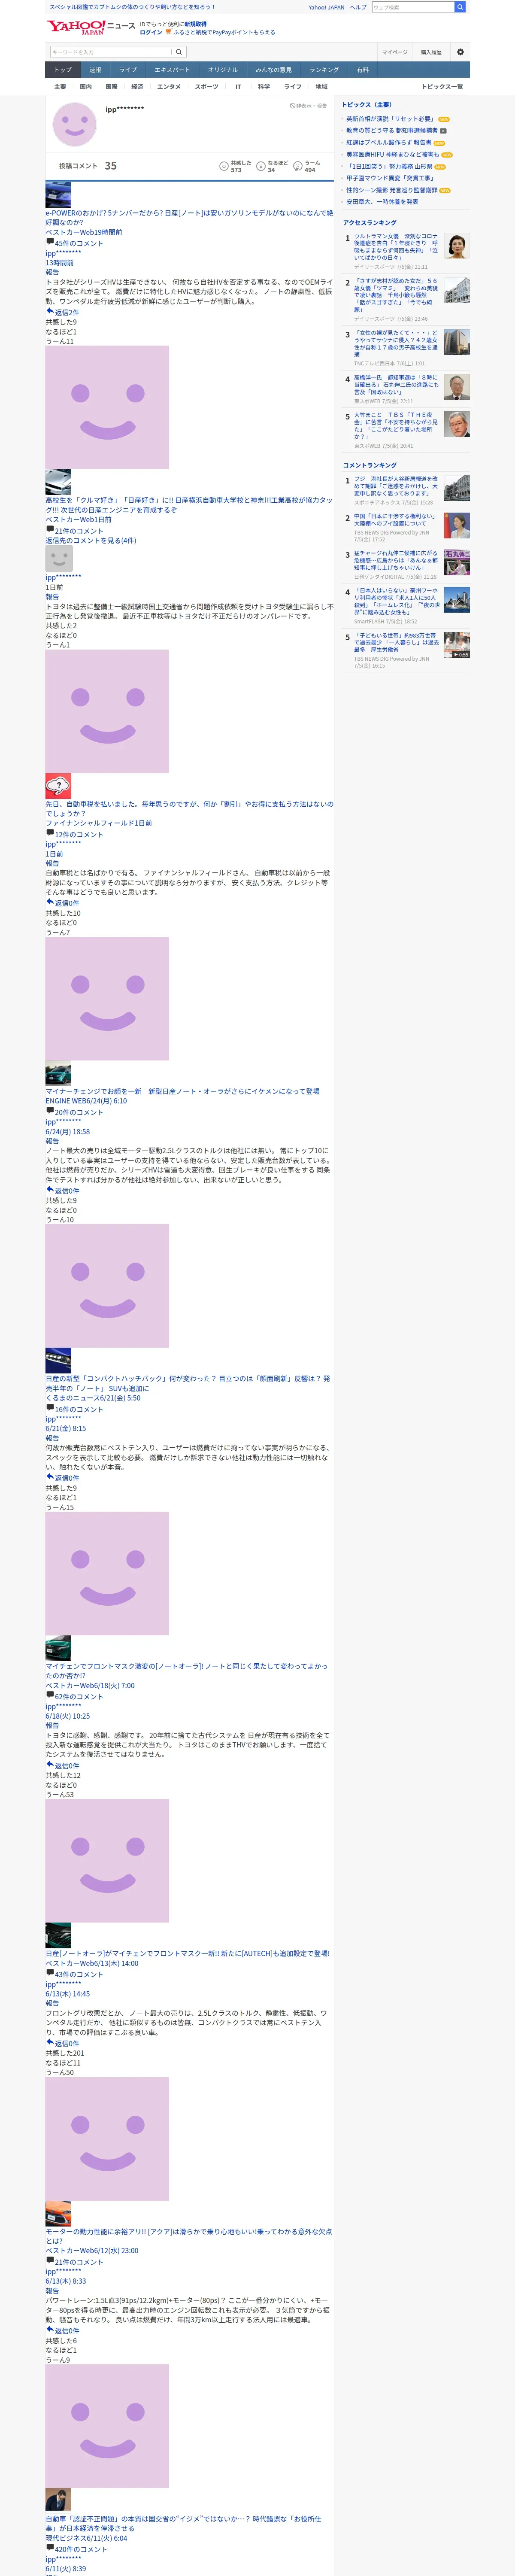Viewport: 515px width, 2576px height.
Task: Click the 返信2件 reply link
Action: click(67, 313)
